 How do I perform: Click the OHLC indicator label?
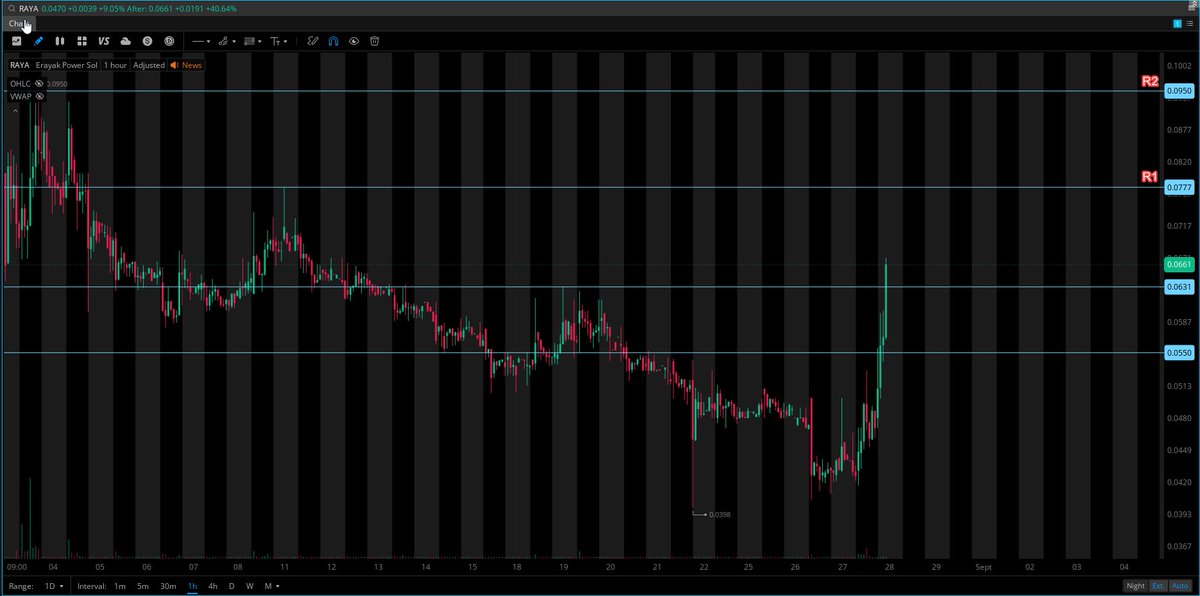[x=21, y=84]
